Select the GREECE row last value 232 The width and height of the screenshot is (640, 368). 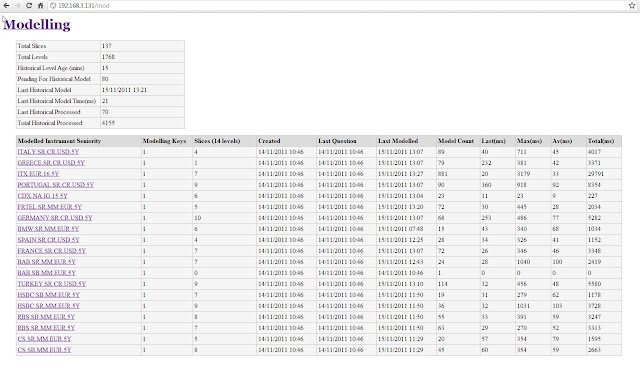487,163
